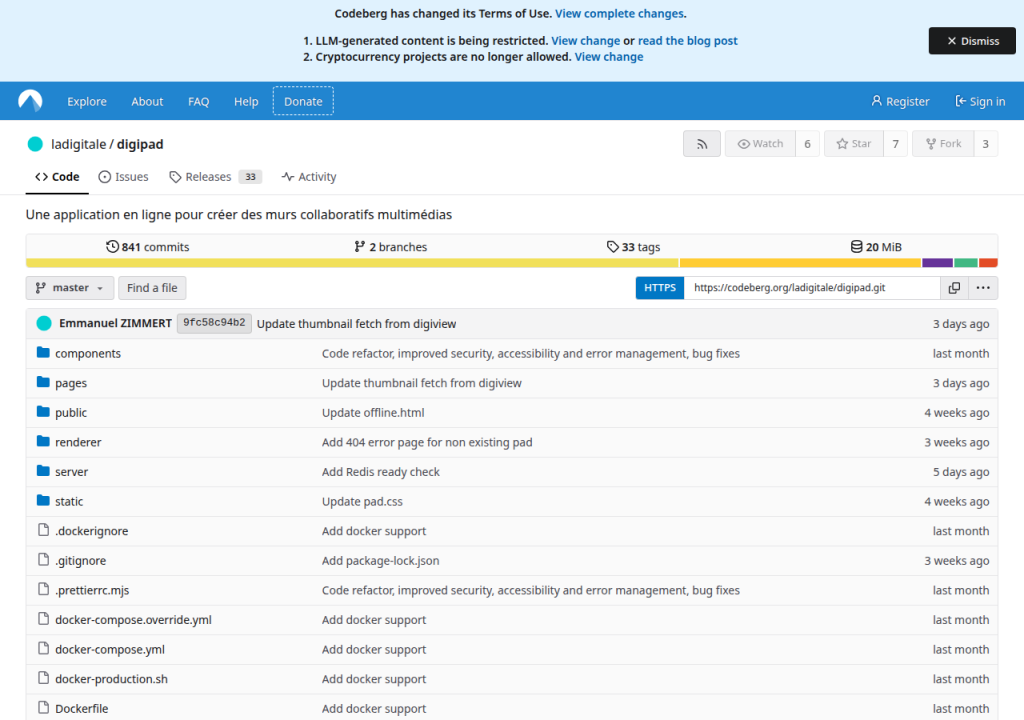Click the docker-compose.yml file icon
1024x720 pixels.
point(44,649)
